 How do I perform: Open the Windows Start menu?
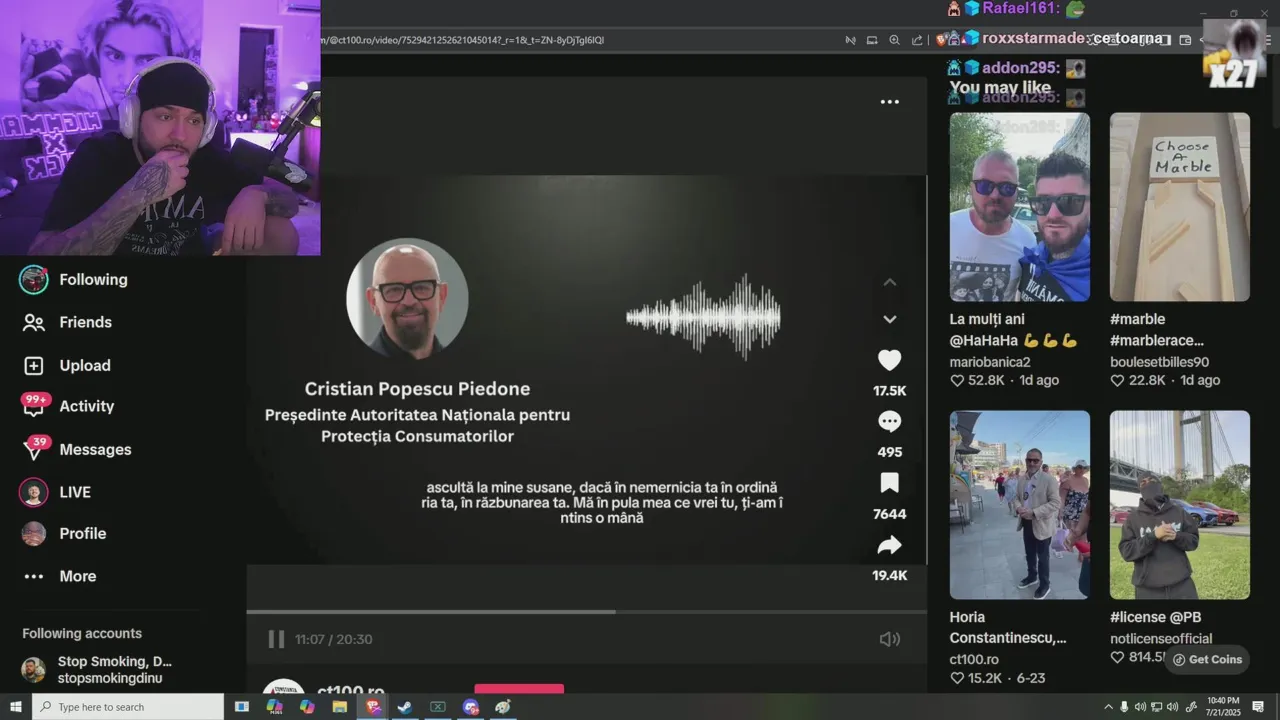tap(15, 707)
